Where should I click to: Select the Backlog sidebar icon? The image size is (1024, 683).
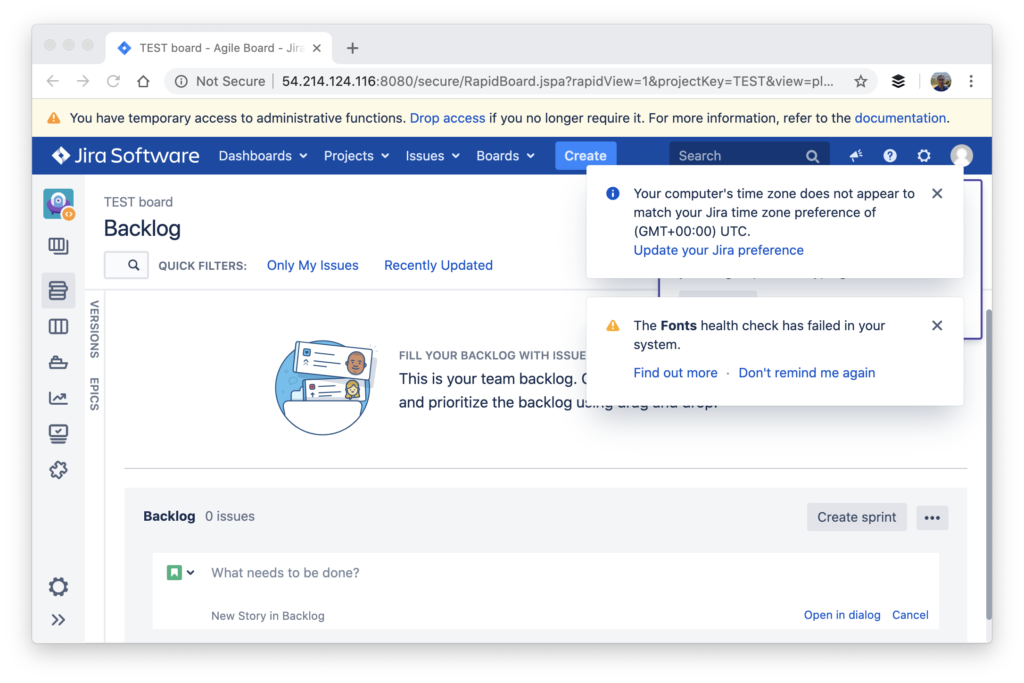pos(58,290)
